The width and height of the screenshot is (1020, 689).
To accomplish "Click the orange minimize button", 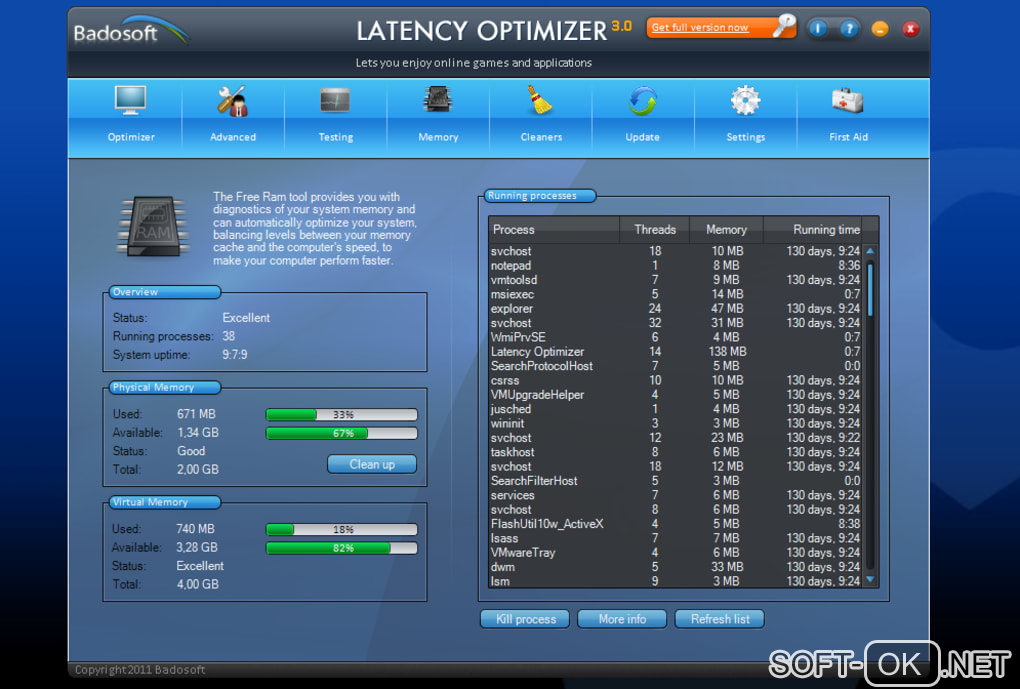I will pos(879,29).
